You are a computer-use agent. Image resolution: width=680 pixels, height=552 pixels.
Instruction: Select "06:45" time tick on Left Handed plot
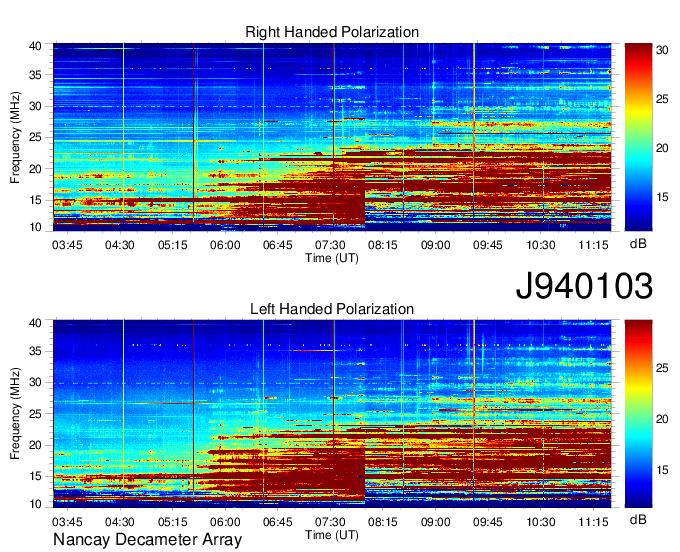278,522
